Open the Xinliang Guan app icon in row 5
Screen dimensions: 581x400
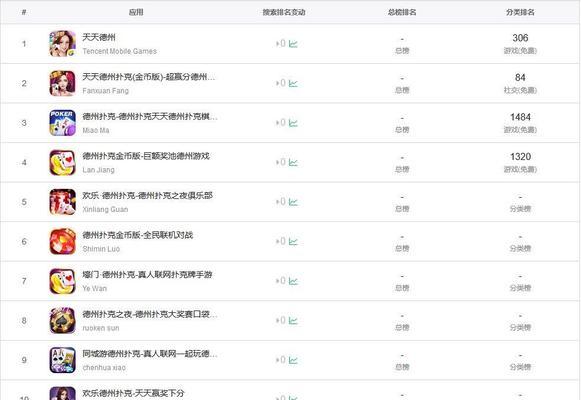(x=62, y=202)
